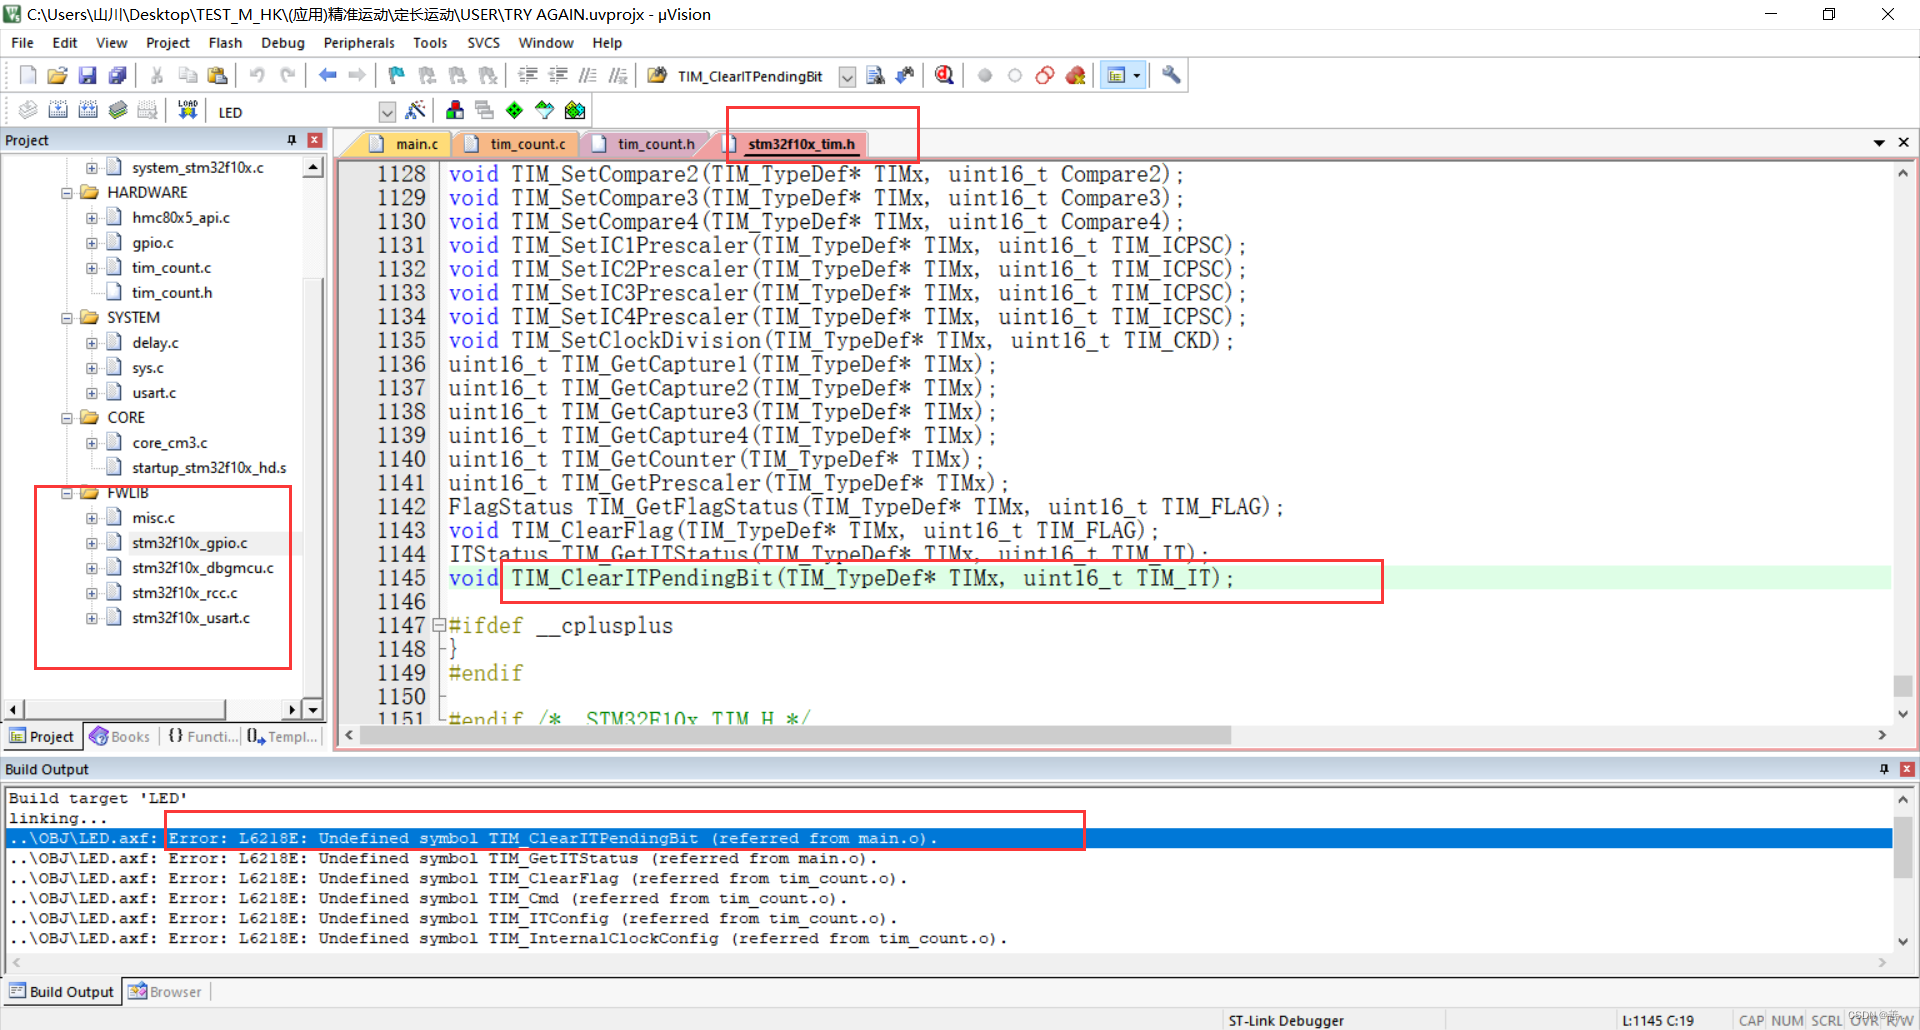Click the Kill All Breakpoints icon
Image resolution: width=1920 pixels, height=1030 pixels.
[x=1076, y=75]
